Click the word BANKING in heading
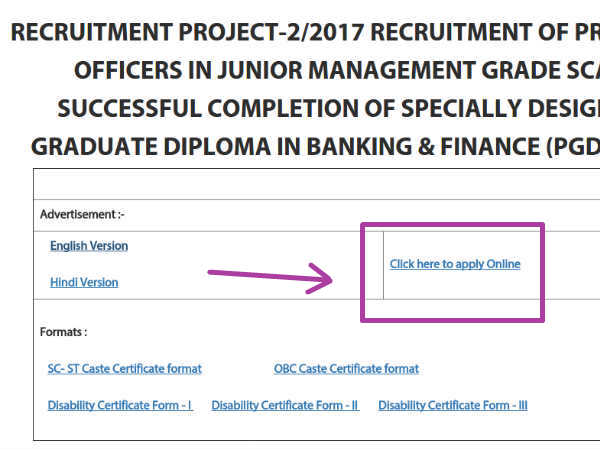Screen dimensions: 600x450 pyautogui.click(x=359, y=147)
